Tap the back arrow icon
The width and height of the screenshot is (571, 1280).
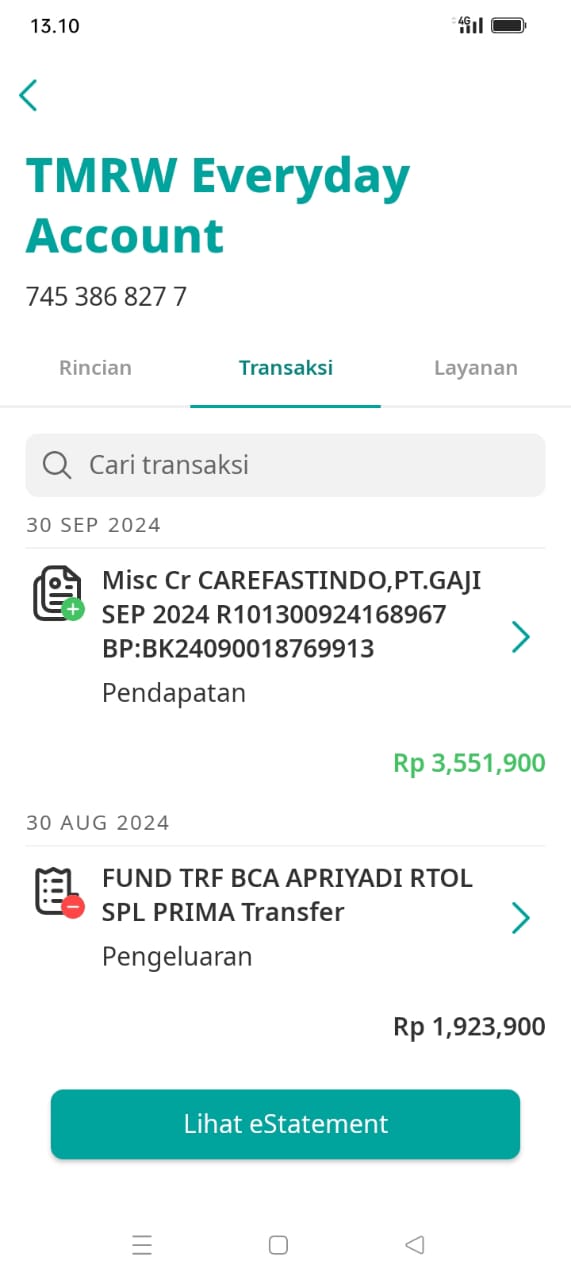pyautogui.click(x=28, y=95)
